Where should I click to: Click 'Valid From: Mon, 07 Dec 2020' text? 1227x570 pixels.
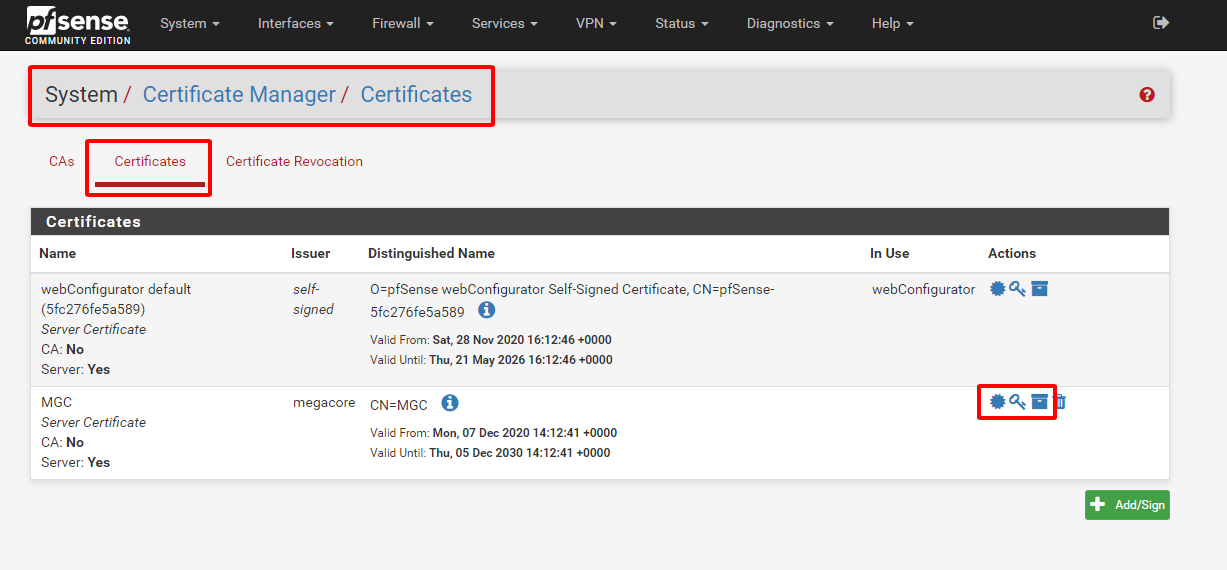493,433
